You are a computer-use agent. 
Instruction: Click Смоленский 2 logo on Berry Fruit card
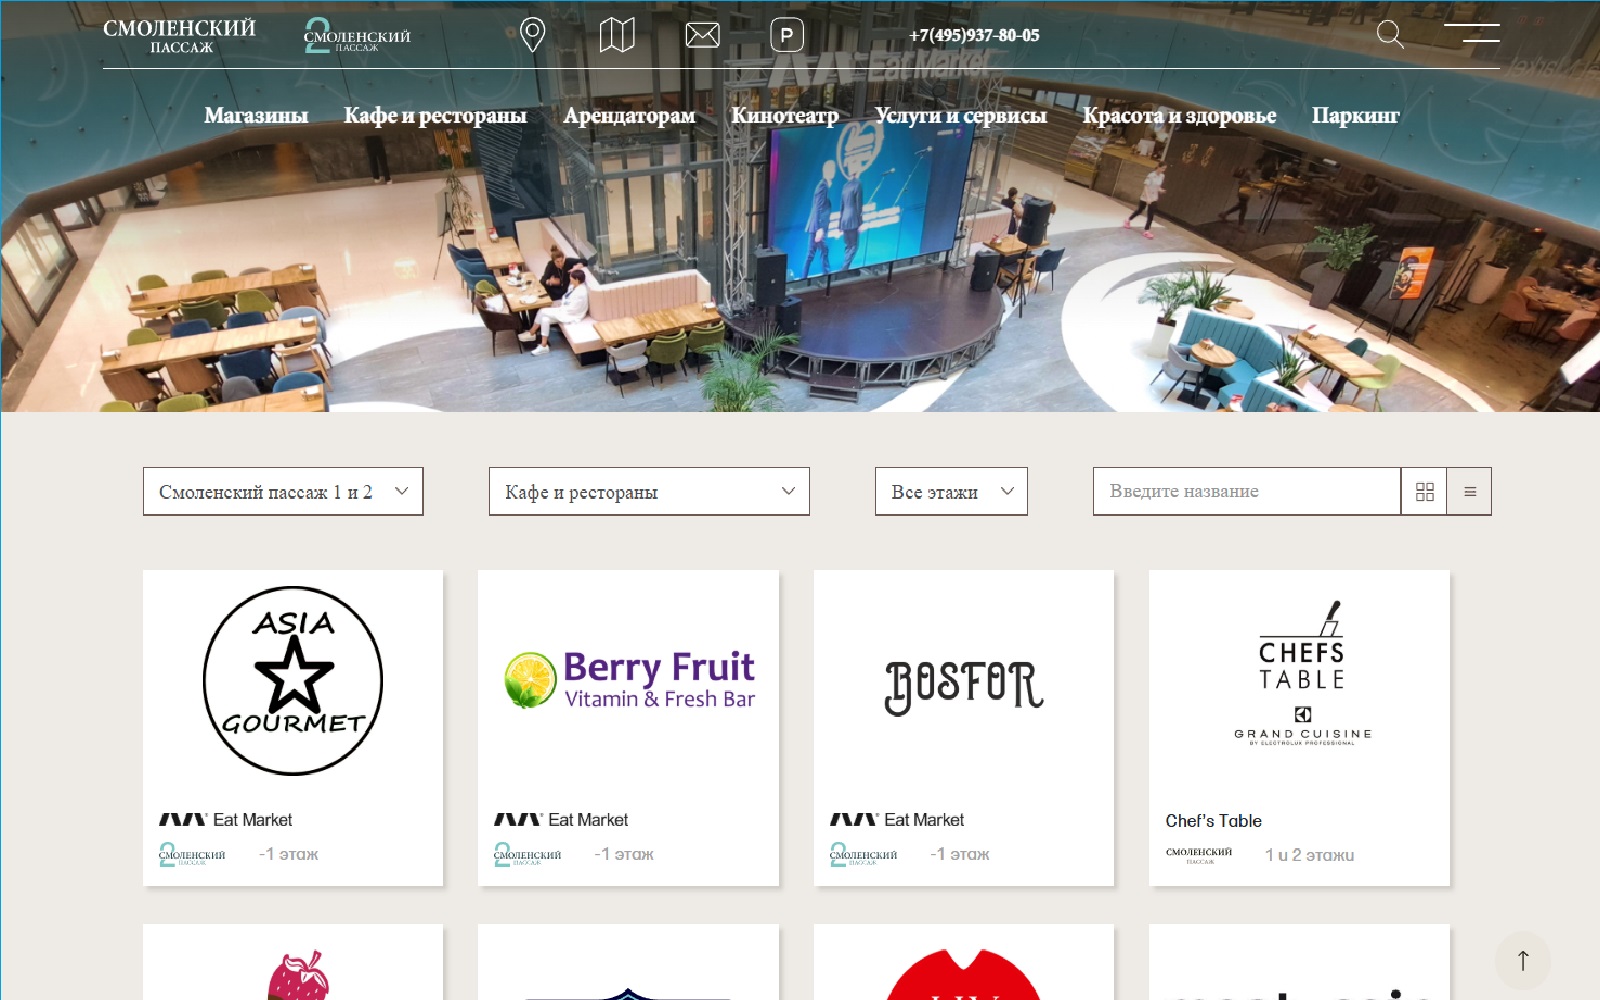click(x=527, y=854)
